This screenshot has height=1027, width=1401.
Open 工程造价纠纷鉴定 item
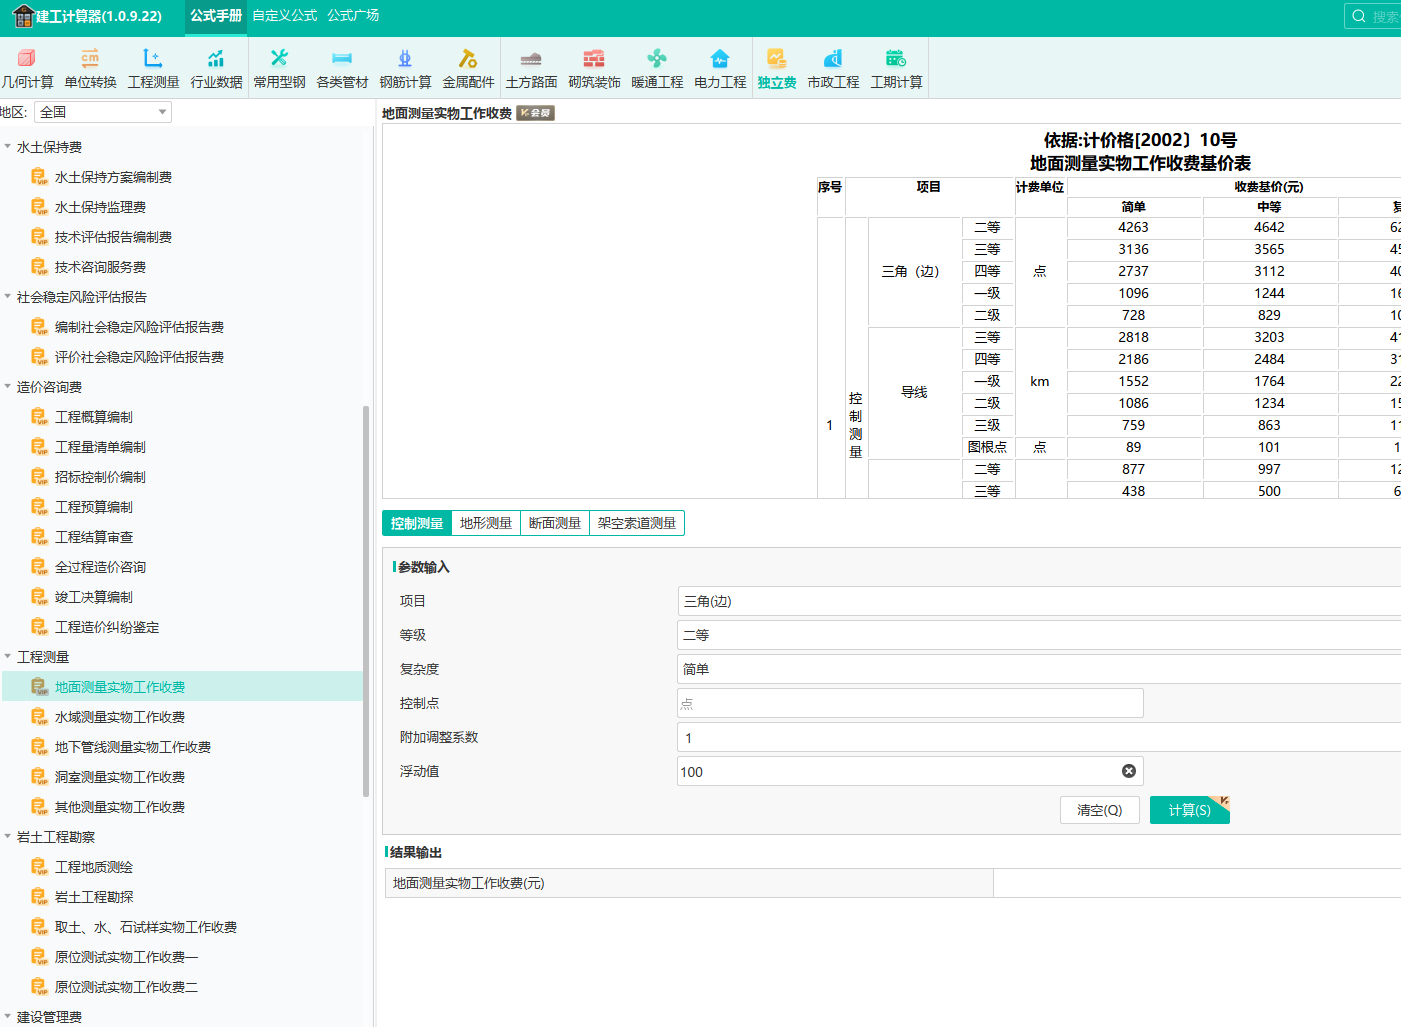[107, 627]
